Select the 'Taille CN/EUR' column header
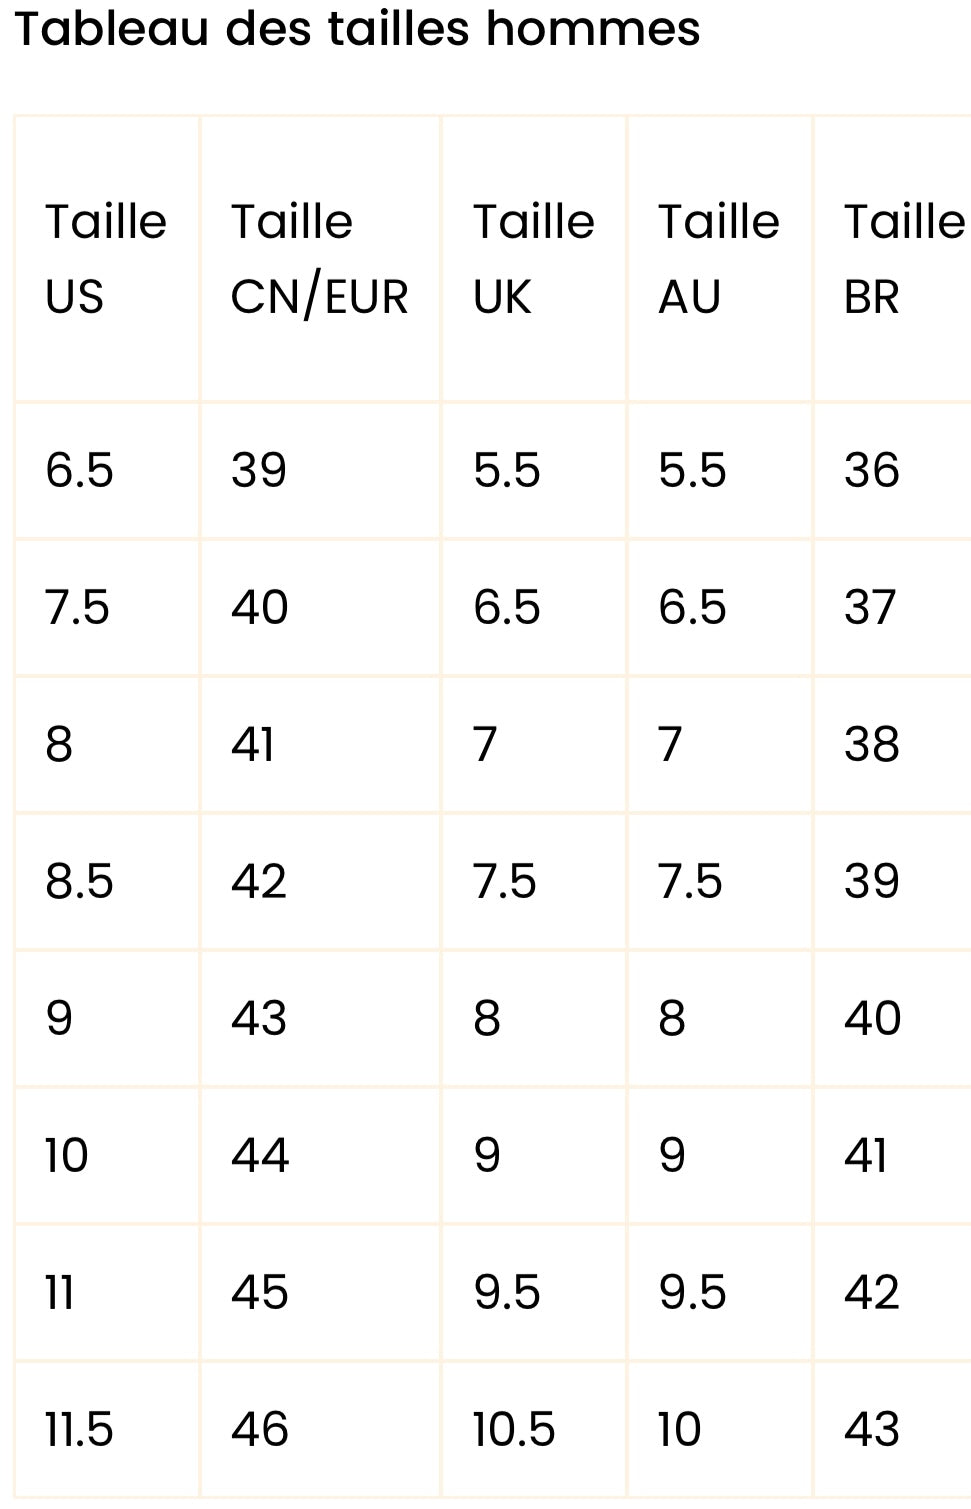Screen dimensions: 971x1509 click(x=320, y=259)
